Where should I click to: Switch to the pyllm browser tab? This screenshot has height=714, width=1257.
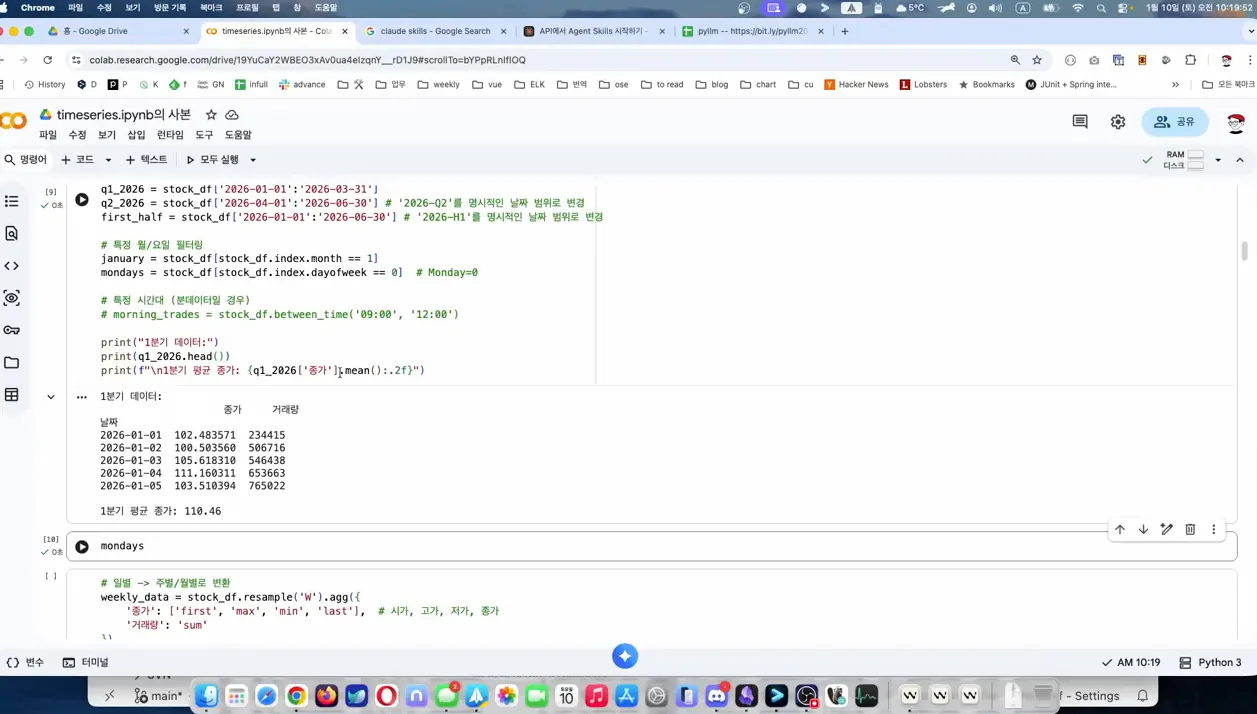(x=753, y=31)
